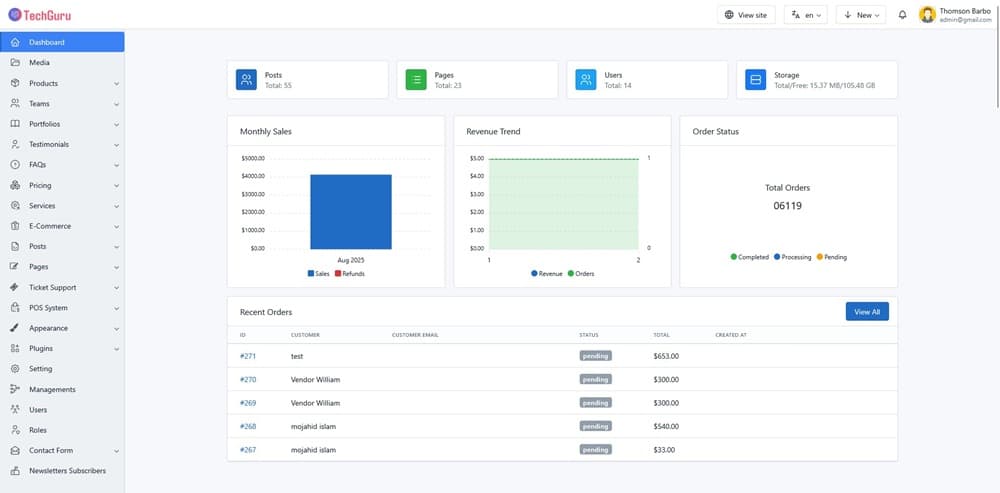Screen dimensions: 1000x493
Task: Click the Completed green legend dot
Action: coord(734,257)
